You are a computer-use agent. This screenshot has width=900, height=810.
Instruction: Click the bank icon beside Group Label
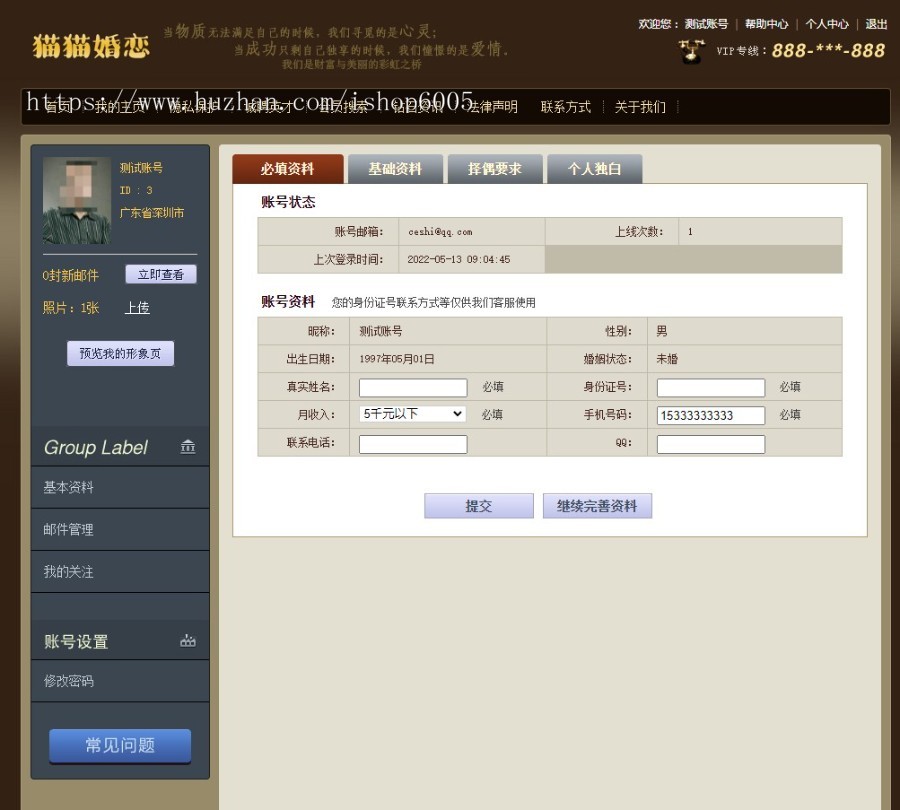click(188, 447)
